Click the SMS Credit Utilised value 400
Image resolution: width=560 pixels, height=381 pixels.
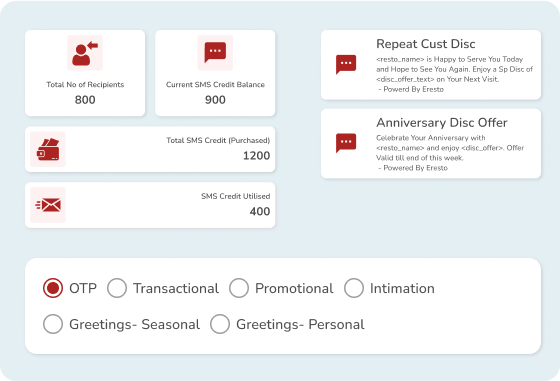[260, 211]
